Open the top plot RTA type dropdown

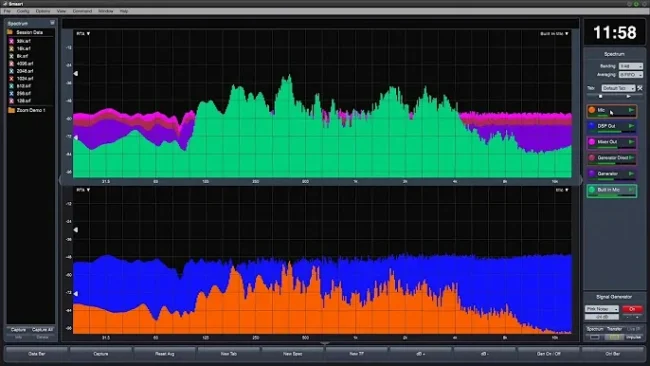click(83, 34)
